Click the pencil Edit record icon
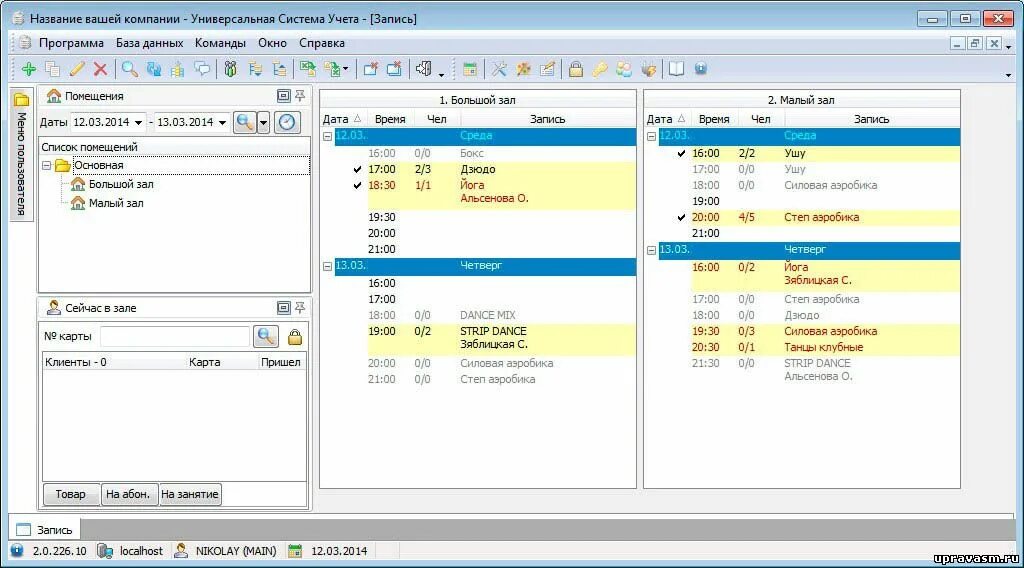The width and height of the screenshot is (1024, 568). coord(77,69)
